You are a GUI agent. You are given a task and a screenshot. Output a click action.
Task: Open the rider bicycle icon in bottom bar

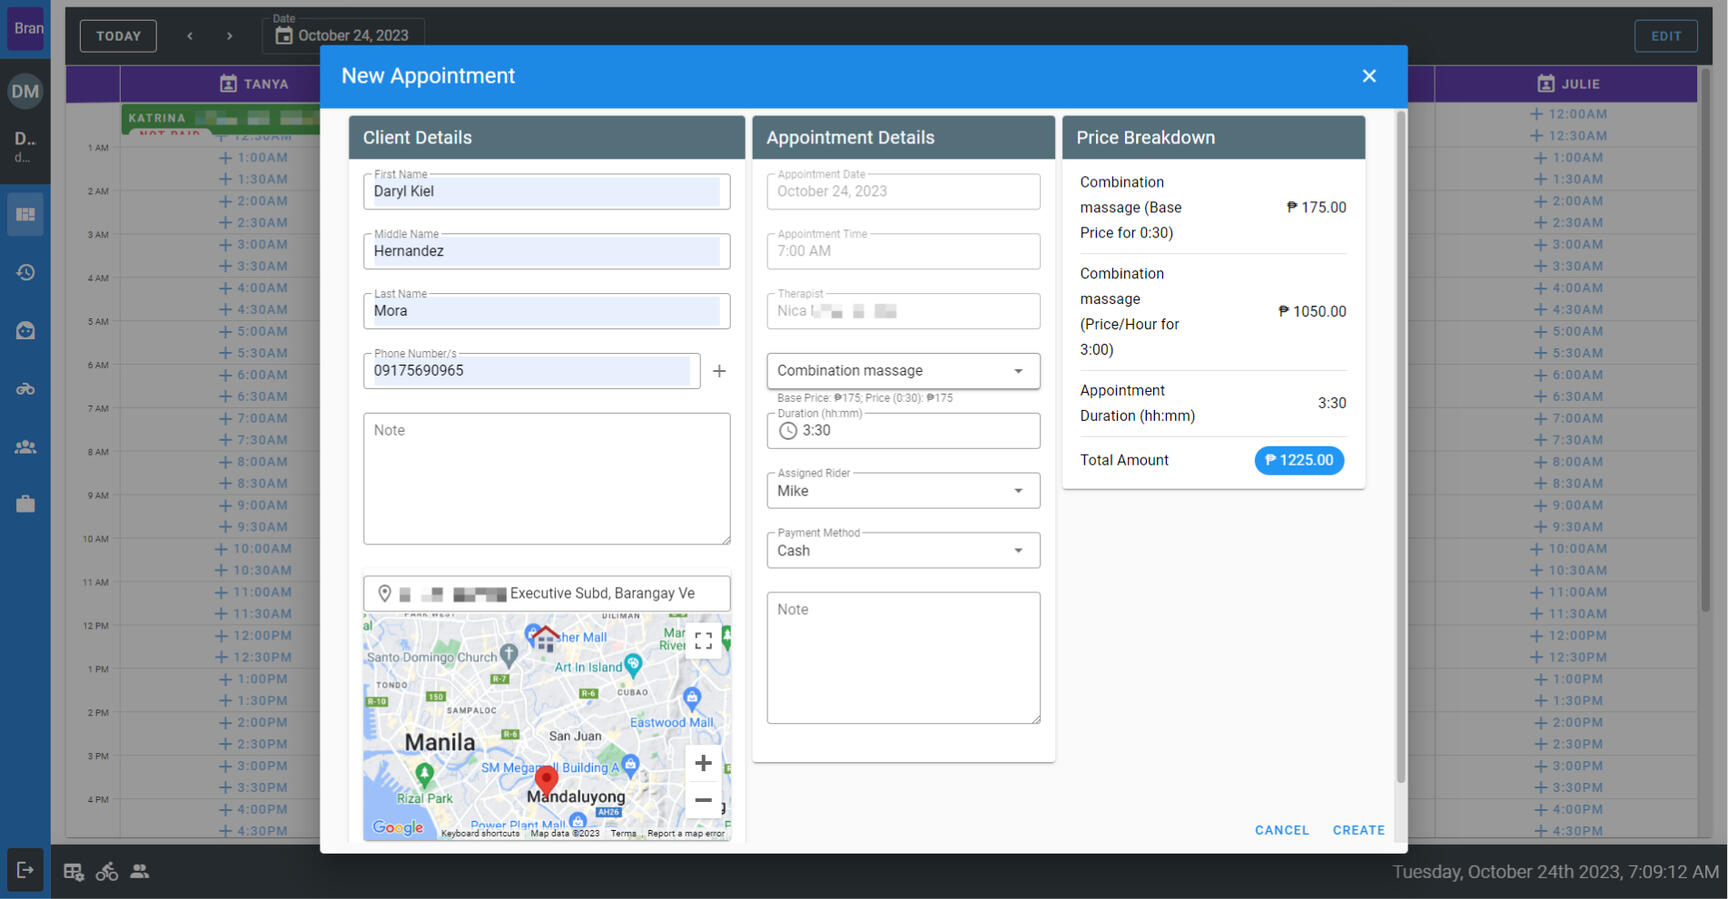(107, 872)
